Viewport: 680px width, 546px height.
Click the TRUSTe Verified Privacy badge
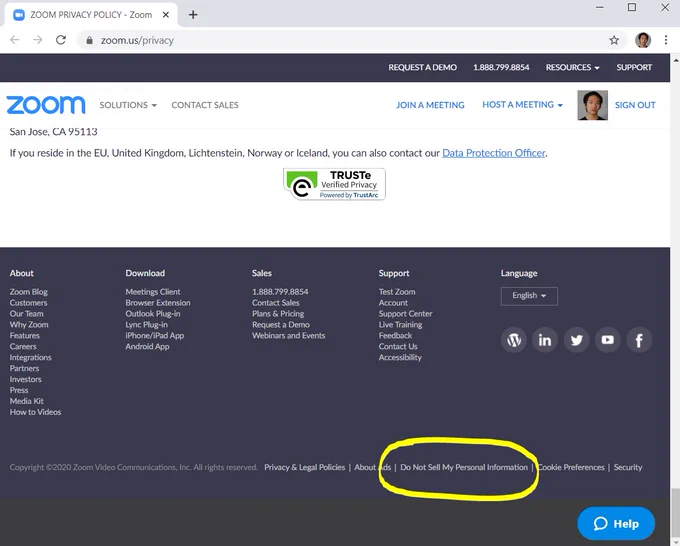334,184
